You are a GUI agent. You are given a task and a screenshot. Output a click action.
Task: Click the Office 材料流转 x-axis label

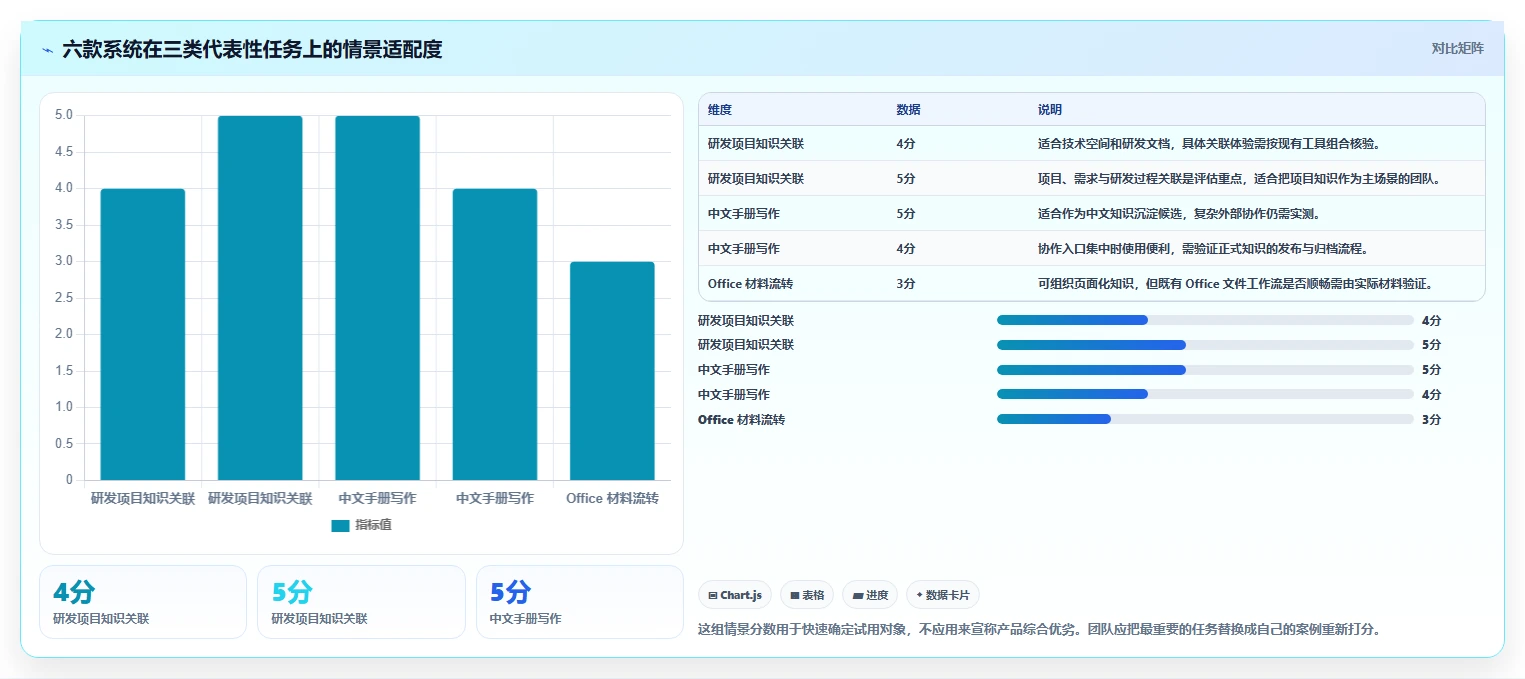pos(612,498)
